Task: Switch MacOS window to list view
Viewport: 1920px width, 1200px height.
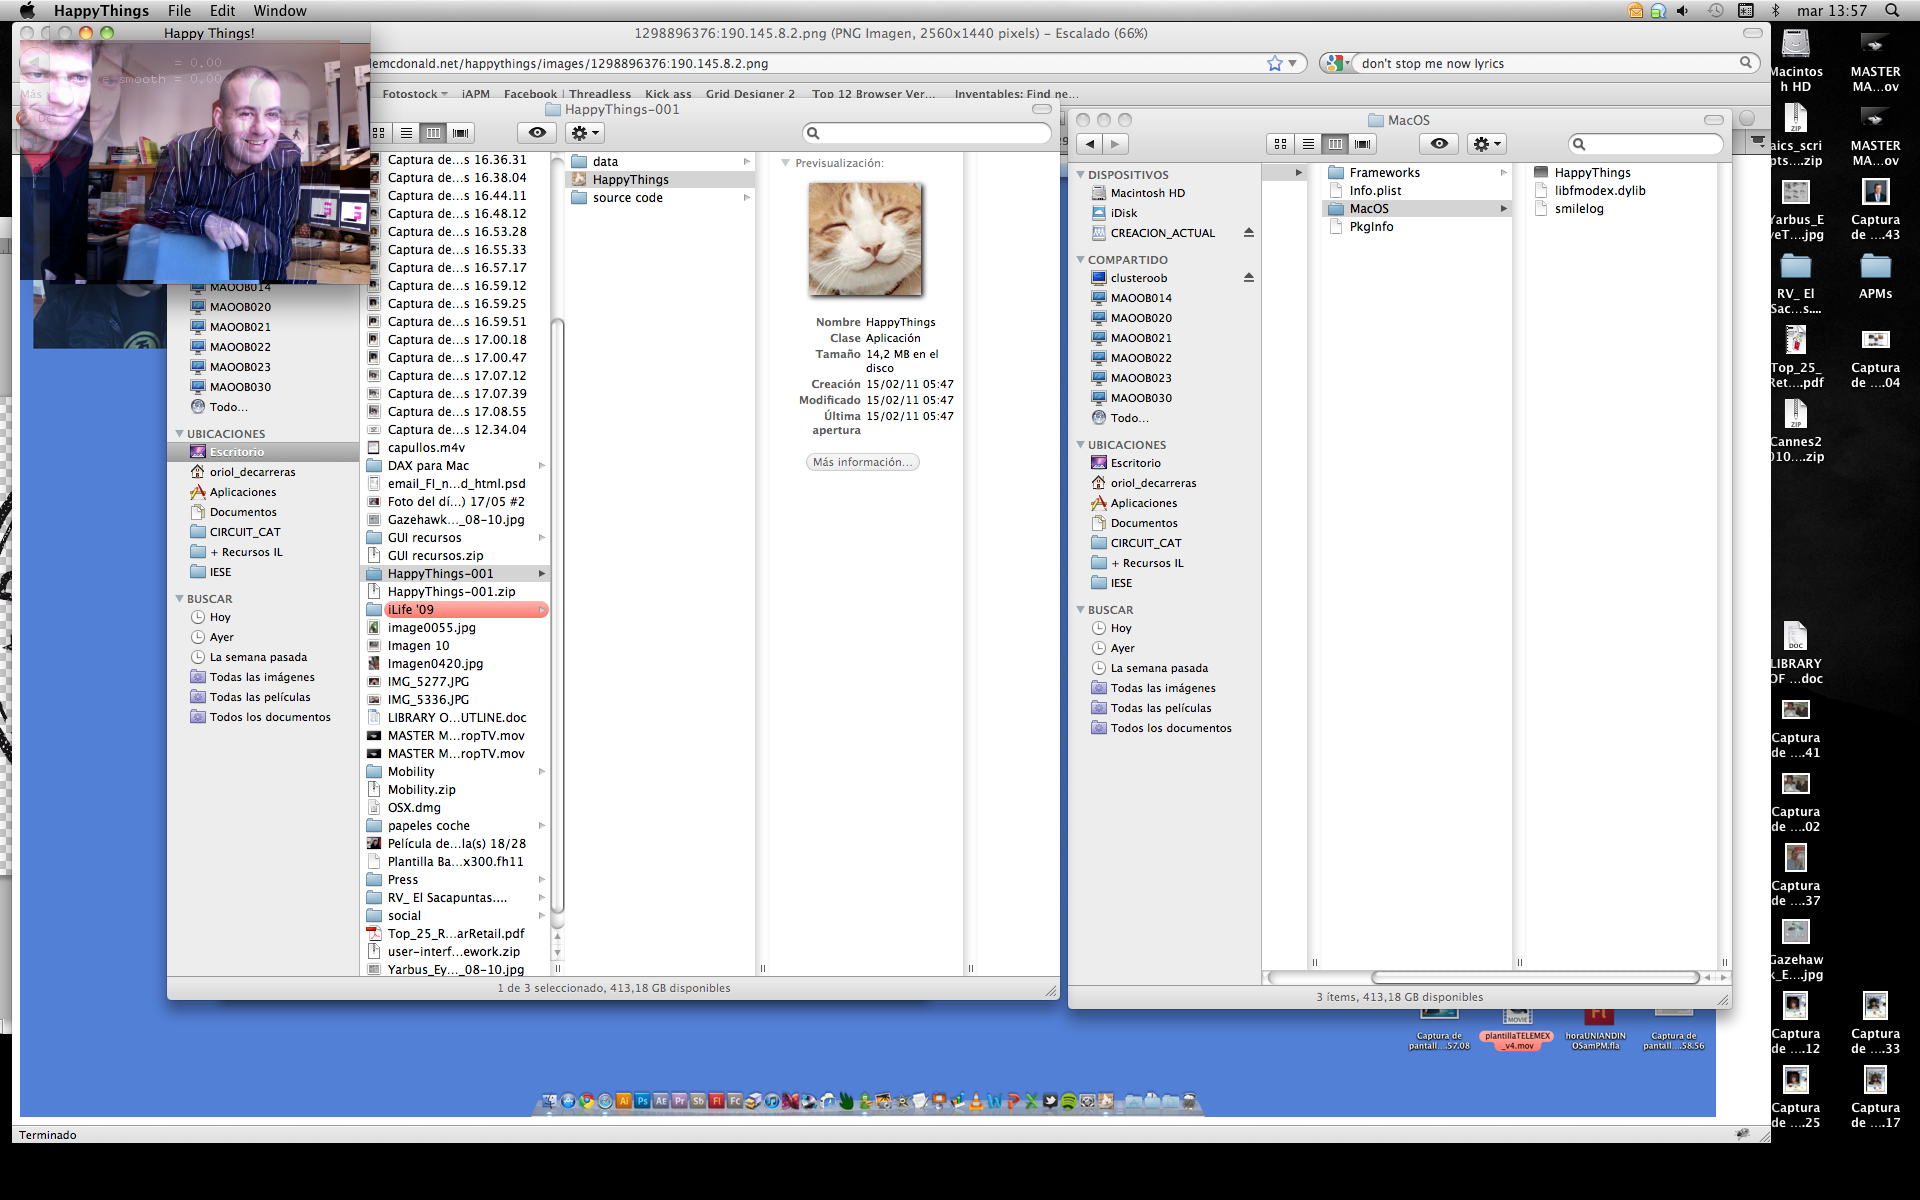Action: [1308, 144]
